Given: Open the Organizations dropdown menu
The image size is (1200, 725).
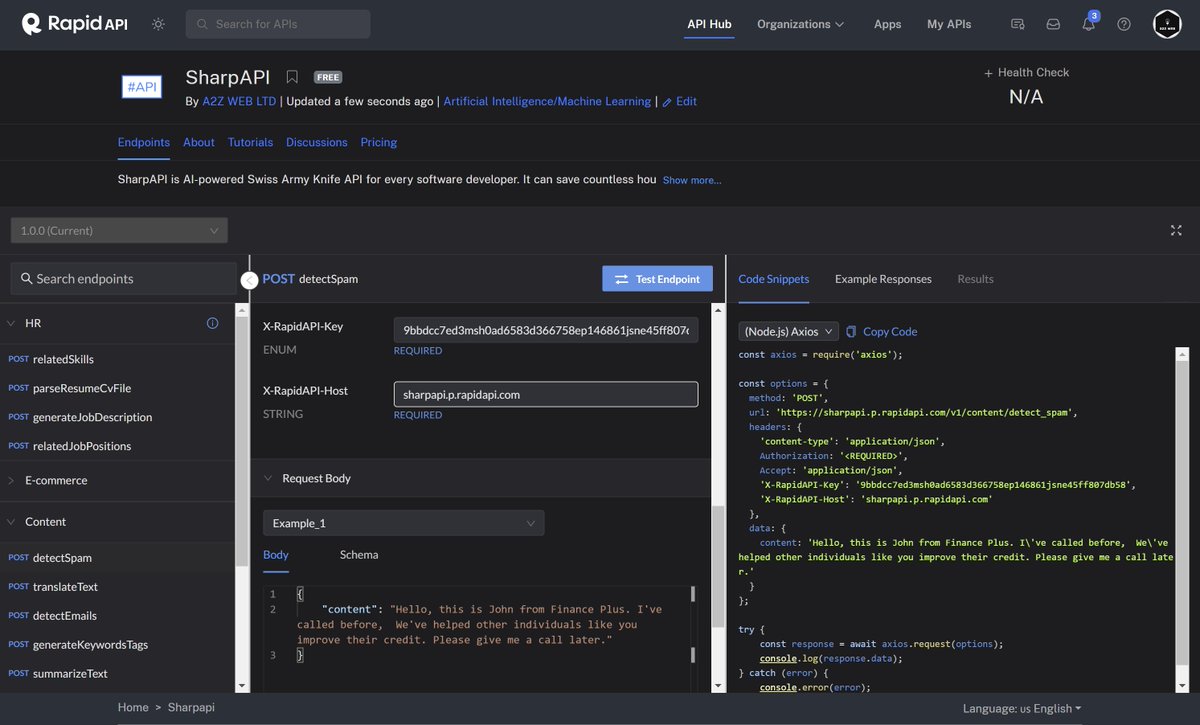Looking at the screenshot, I should click(x=800, y=24).
